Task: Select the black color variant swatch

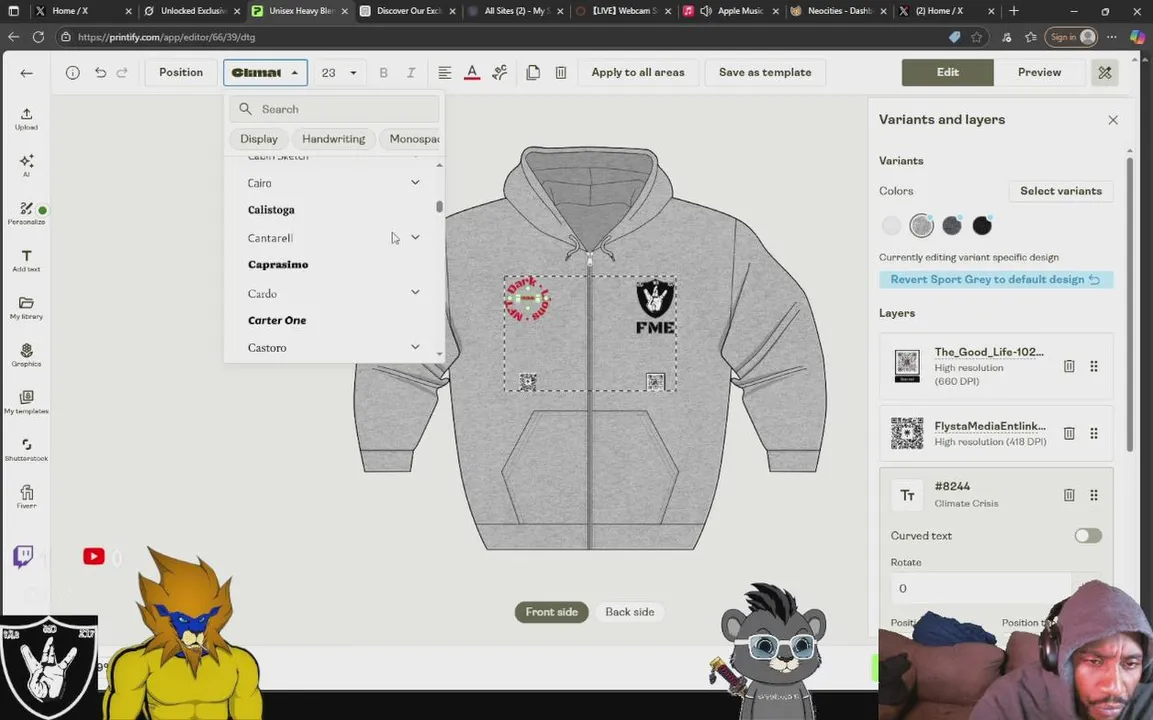Action: pyautogui.click(x=982, y=226)
